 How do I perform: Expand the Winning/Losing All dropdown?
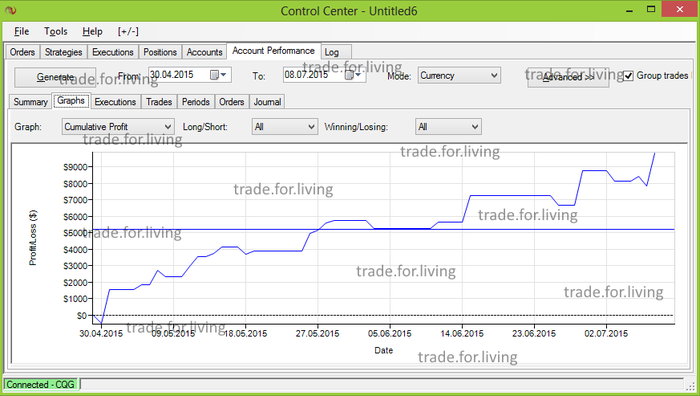coord(448,127)
